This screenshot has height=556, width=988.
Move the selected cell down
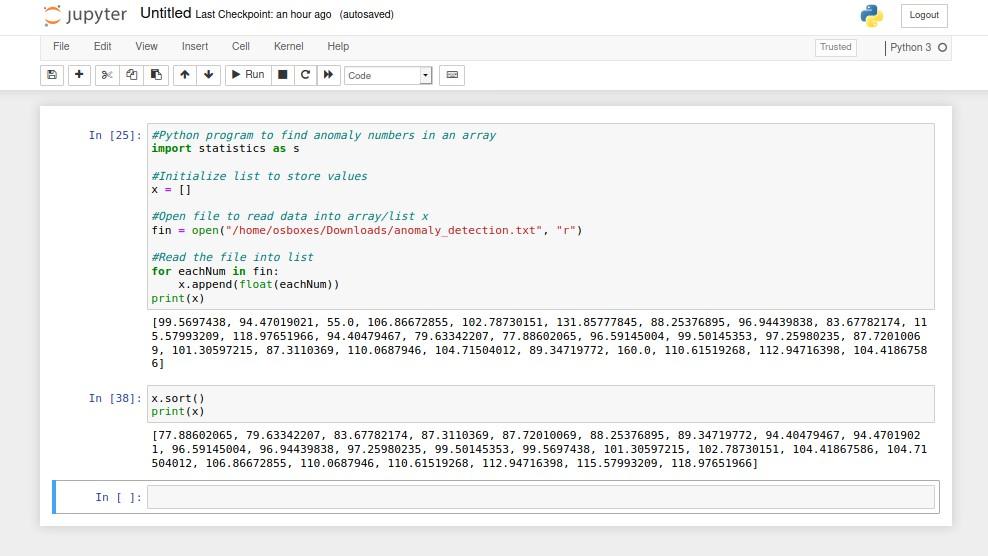coord(209,75)
